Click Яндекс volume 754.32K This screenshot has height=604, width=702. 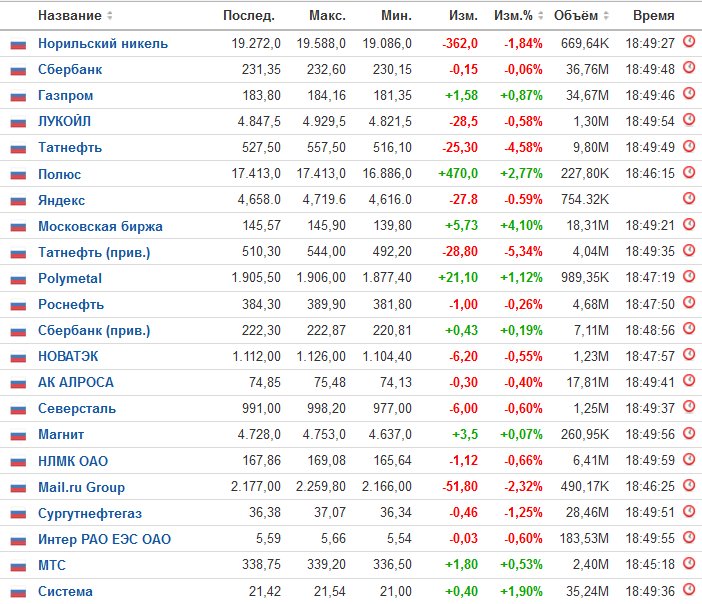585,199
